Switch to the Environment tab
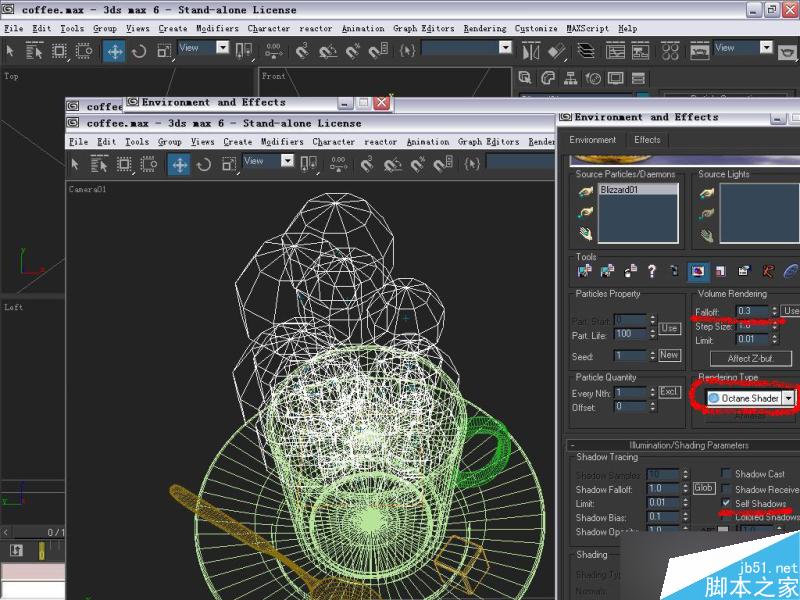Screen dimensions: 800x600 pyautogui.click(x=592, y=140)
